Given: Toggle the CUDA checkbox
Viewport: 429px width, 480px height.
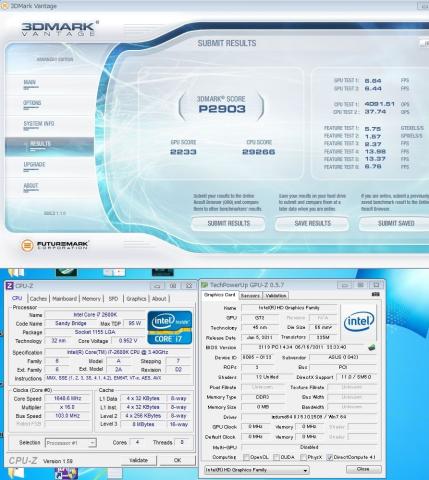Looking at the screenshot, I should pyautogui.click(x=276, y=457).
